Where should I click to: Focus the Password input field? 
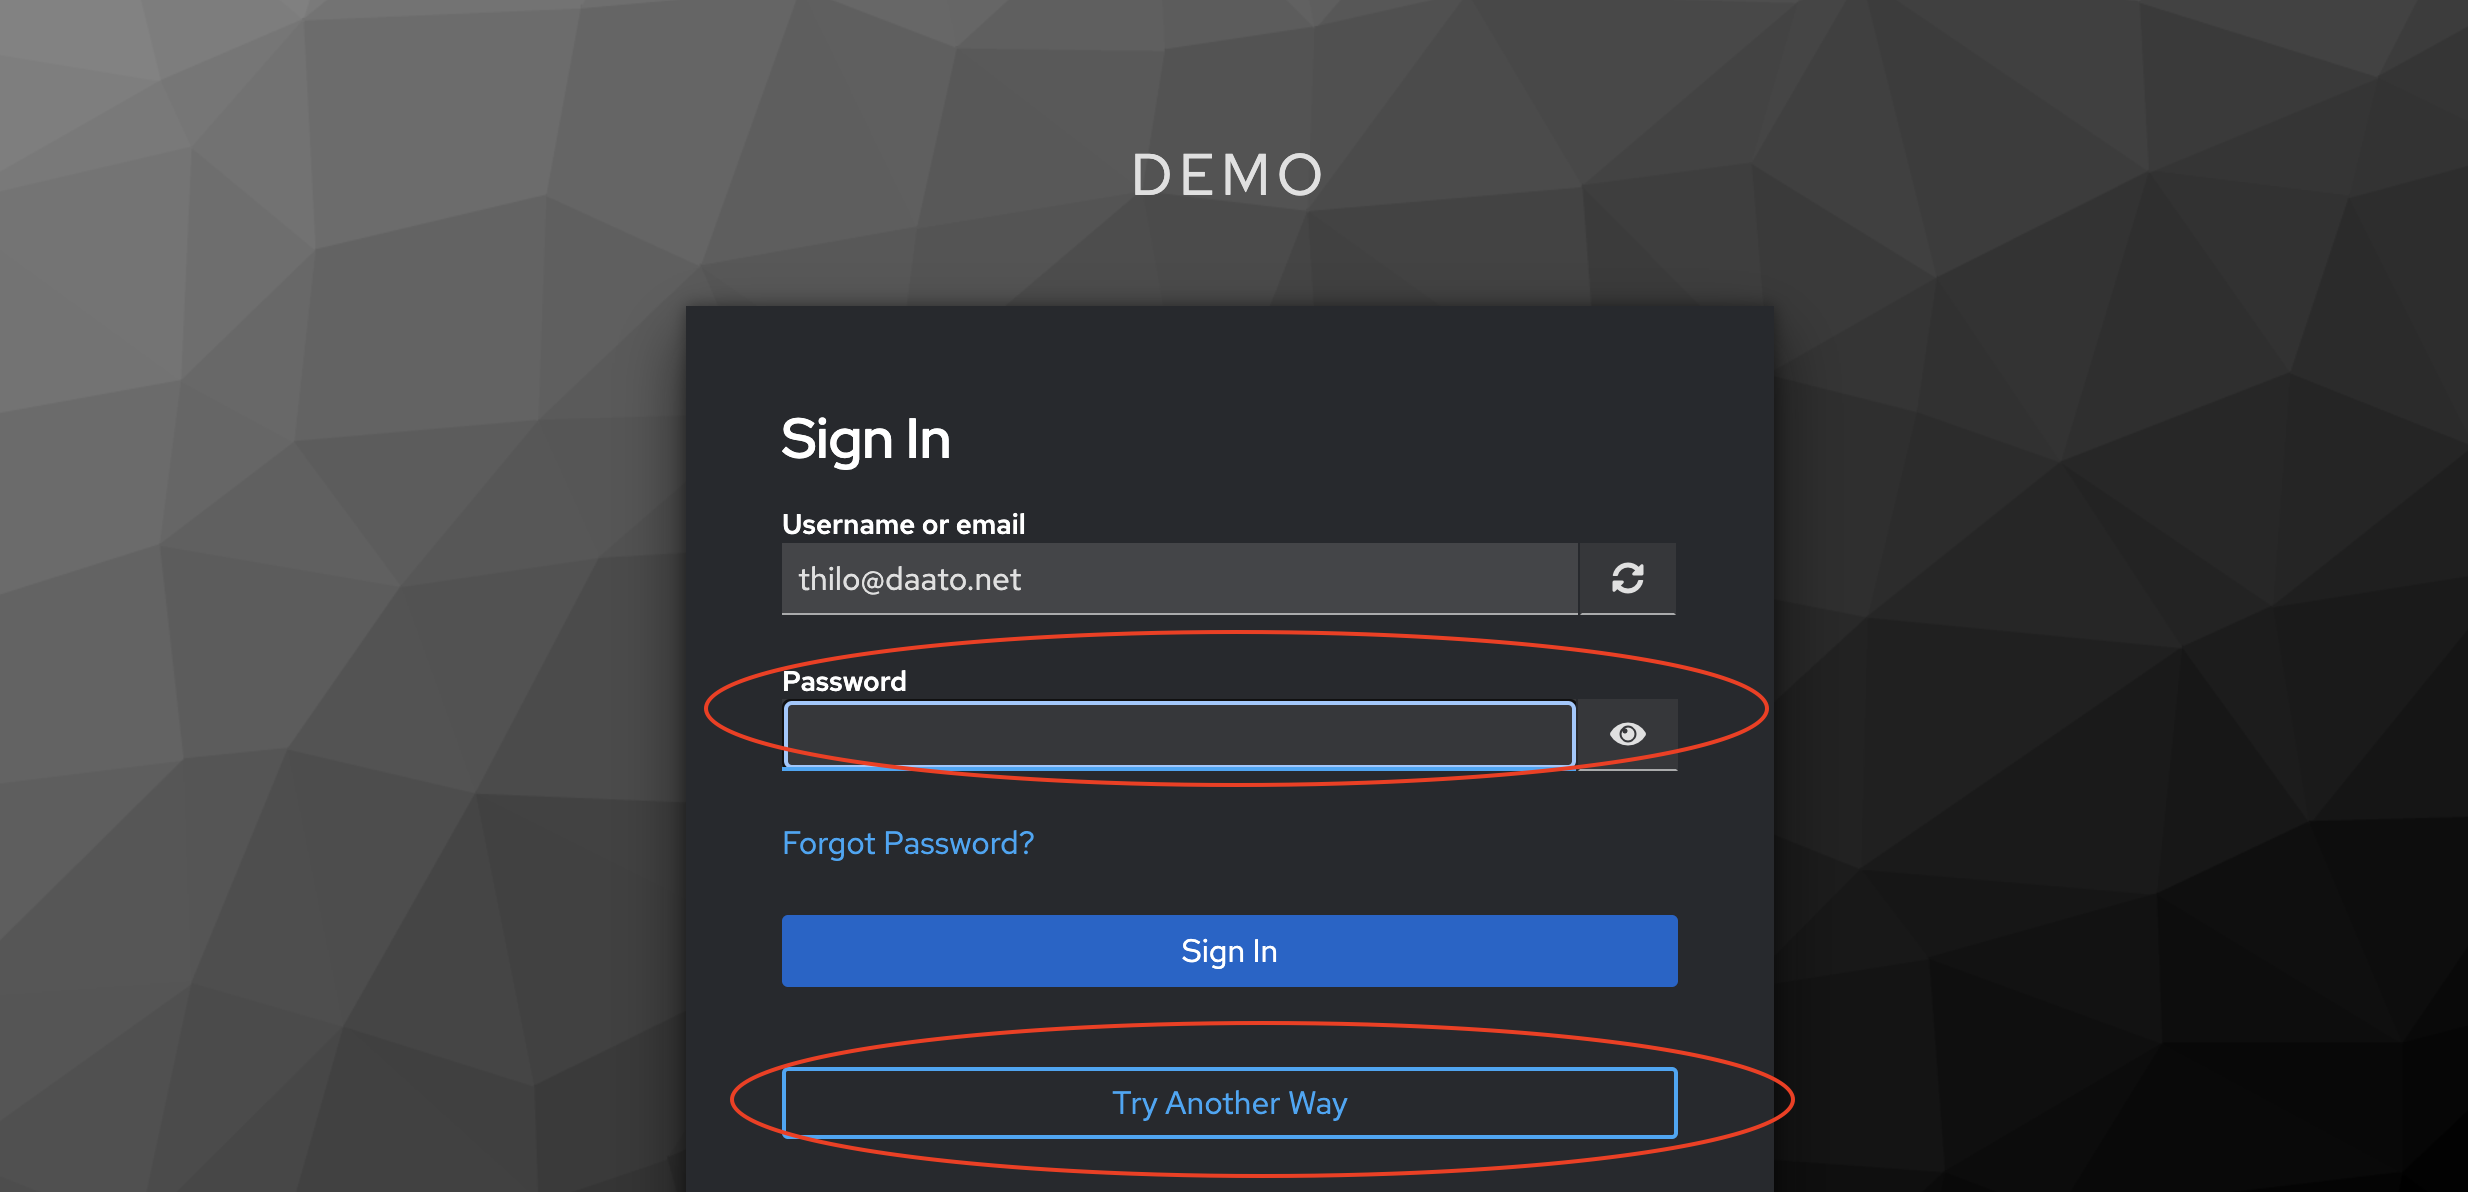point(1179,735)
